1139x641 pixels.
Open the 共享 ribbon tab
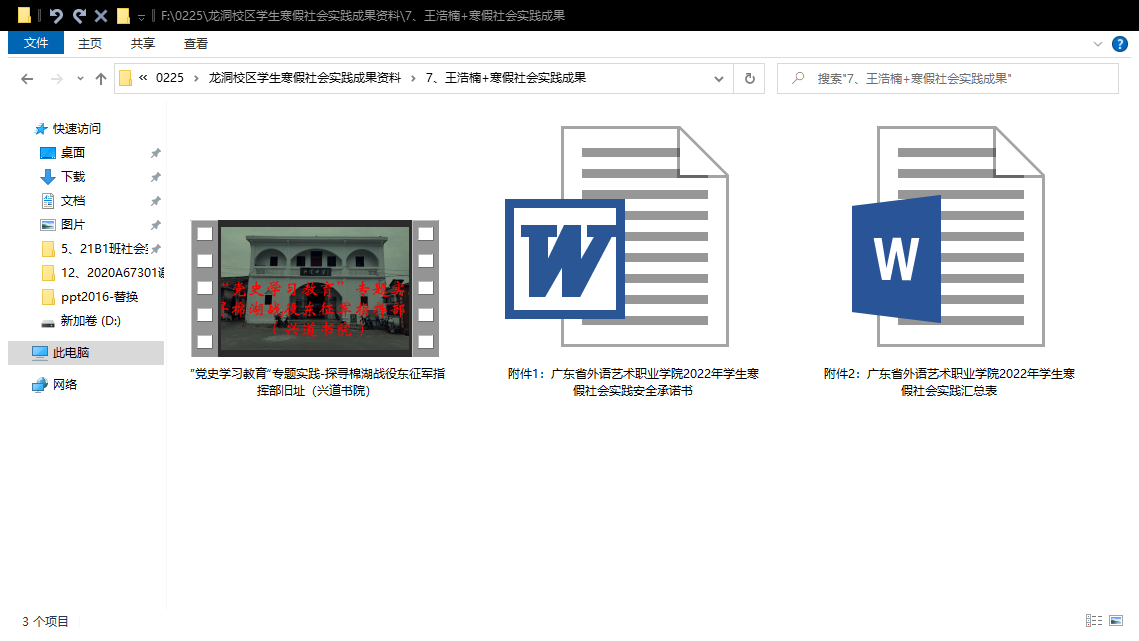point(143,43)
